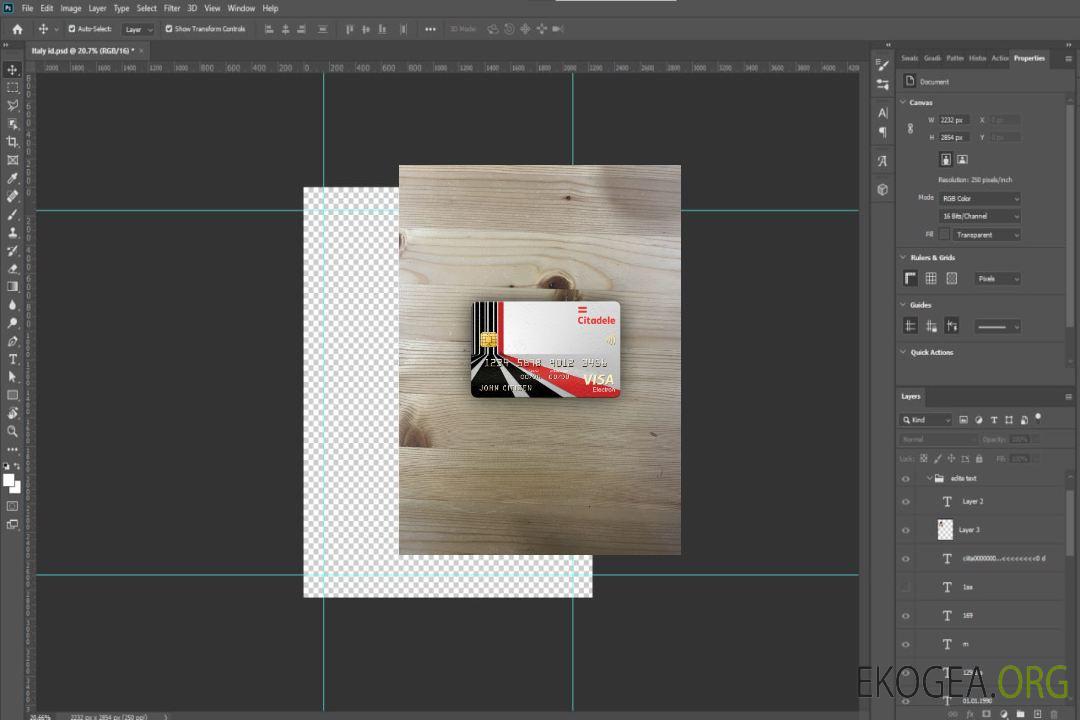The width and height of the screenshot is (1080, 720).
Task: Uncheck Show Transform Controls
Action: tap(168, 29)
